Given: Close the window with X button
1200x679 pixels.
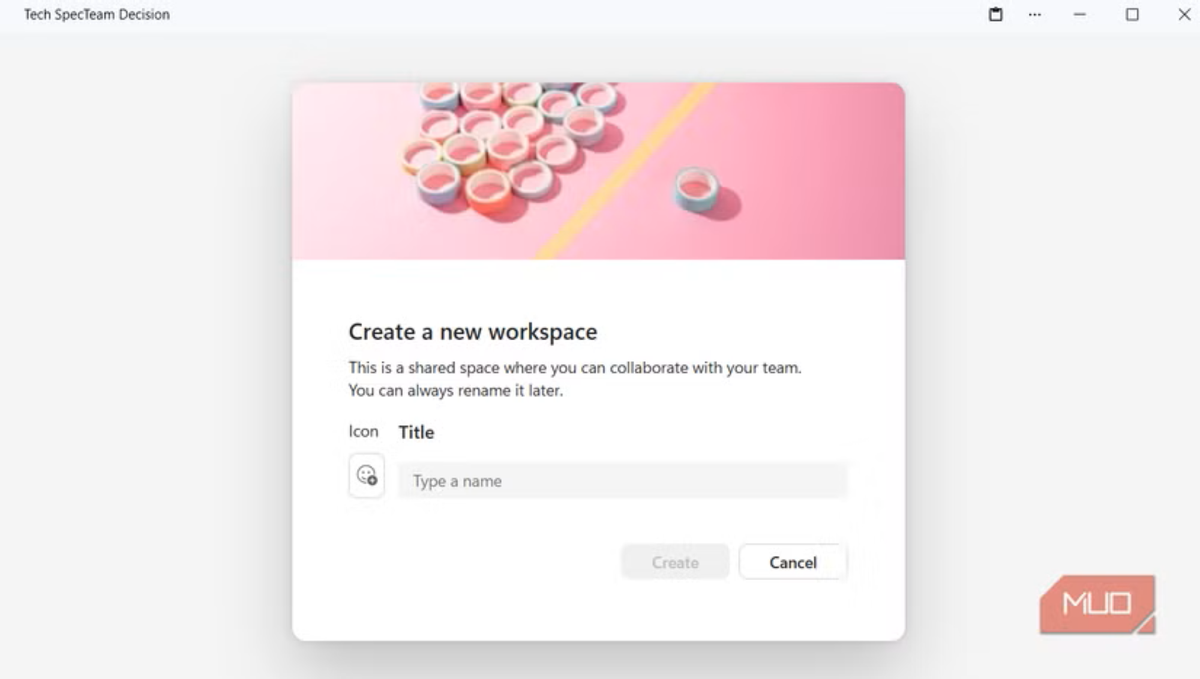Looking at the screenshot, I should [x=1184, y=15].
